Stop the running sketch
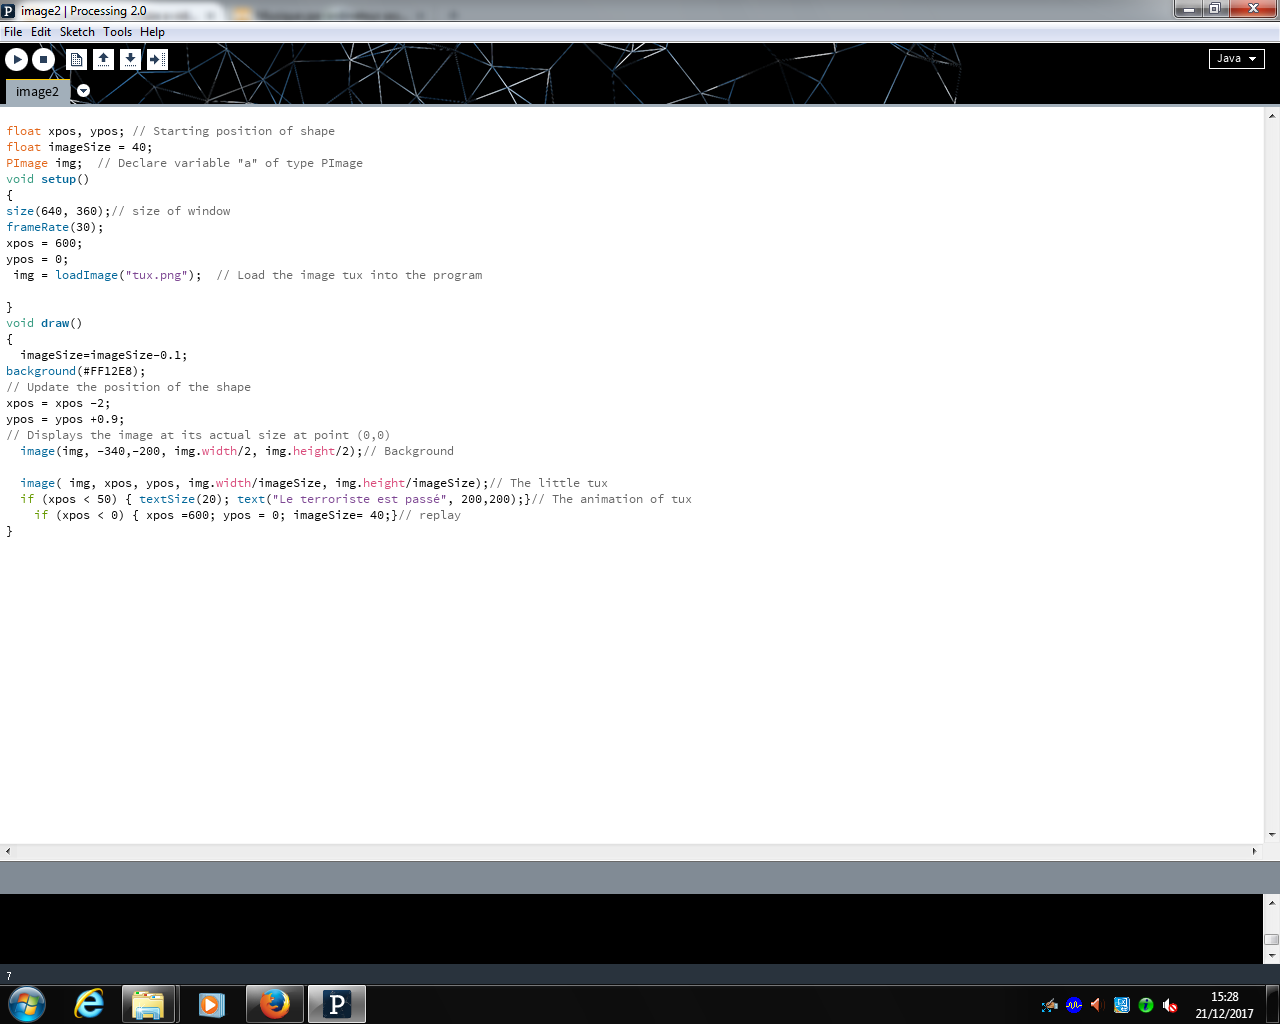 point(43,60)
